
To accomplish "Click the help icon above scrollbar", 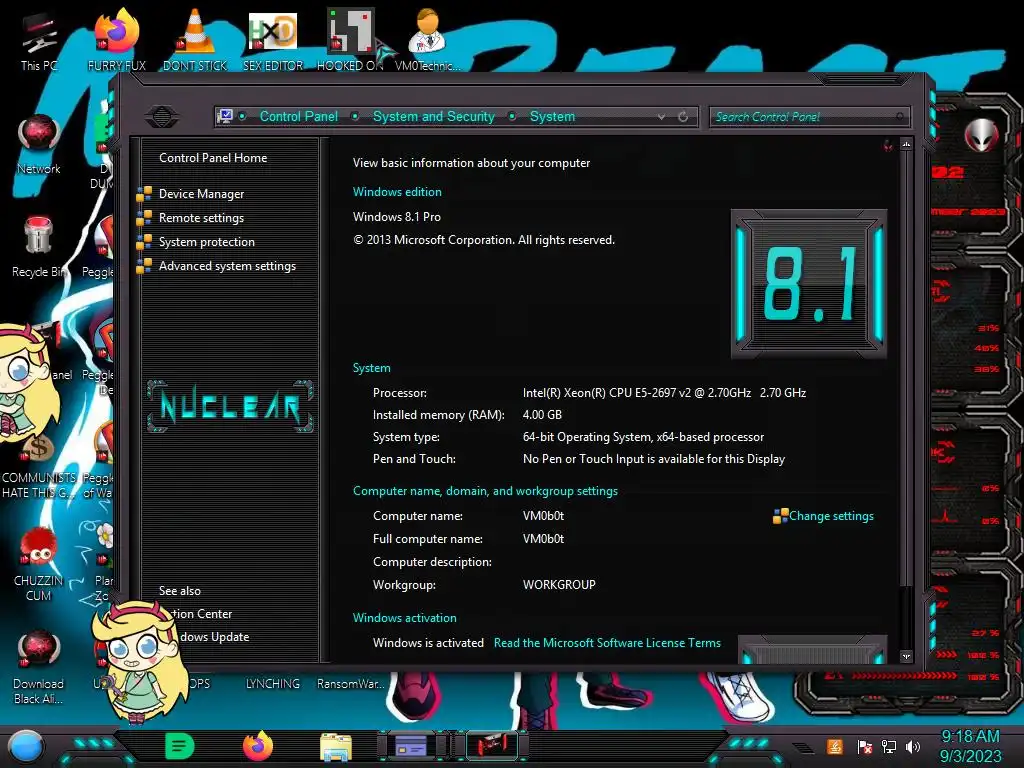I will 888,145.
